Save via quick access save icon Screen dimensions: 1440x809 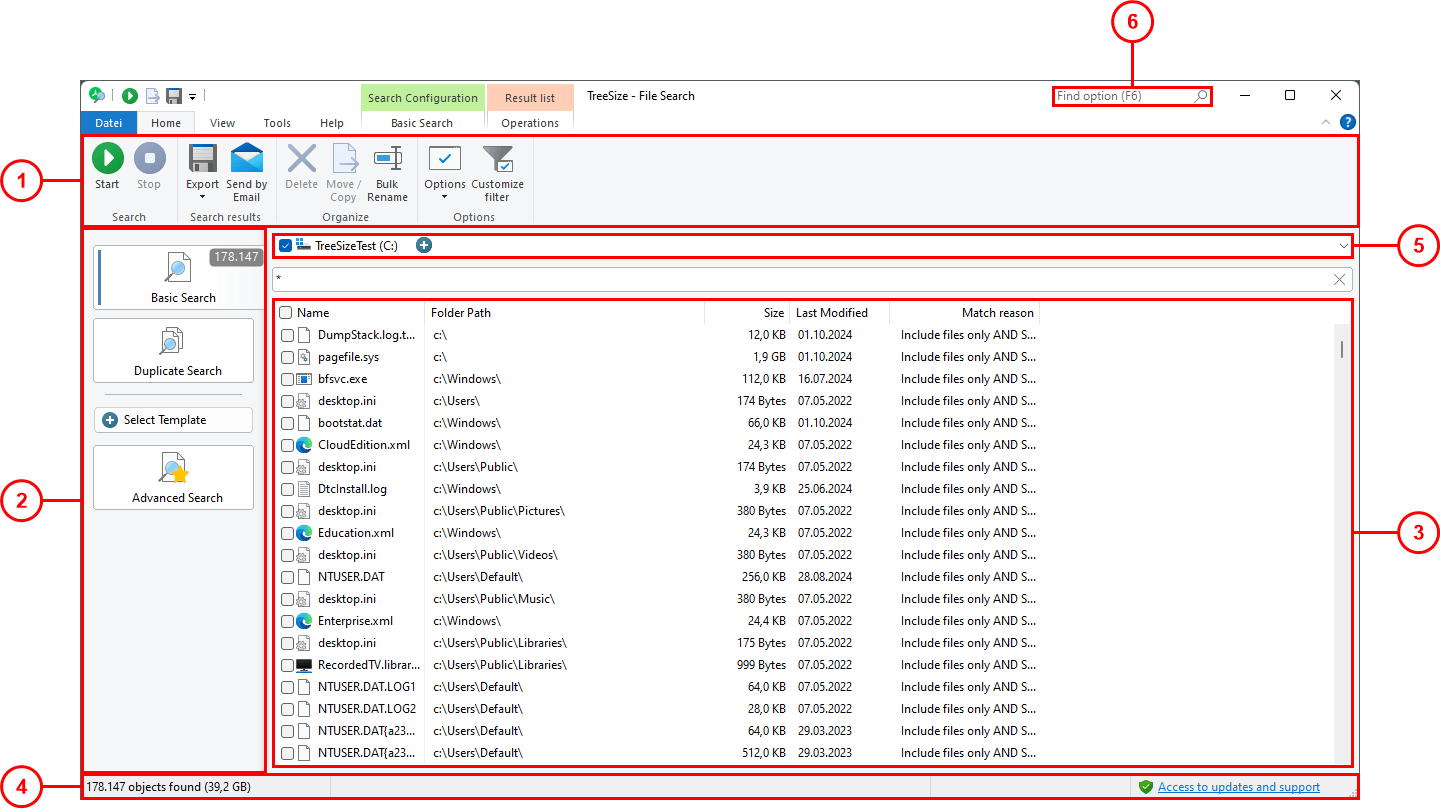[x=174, y=95]
